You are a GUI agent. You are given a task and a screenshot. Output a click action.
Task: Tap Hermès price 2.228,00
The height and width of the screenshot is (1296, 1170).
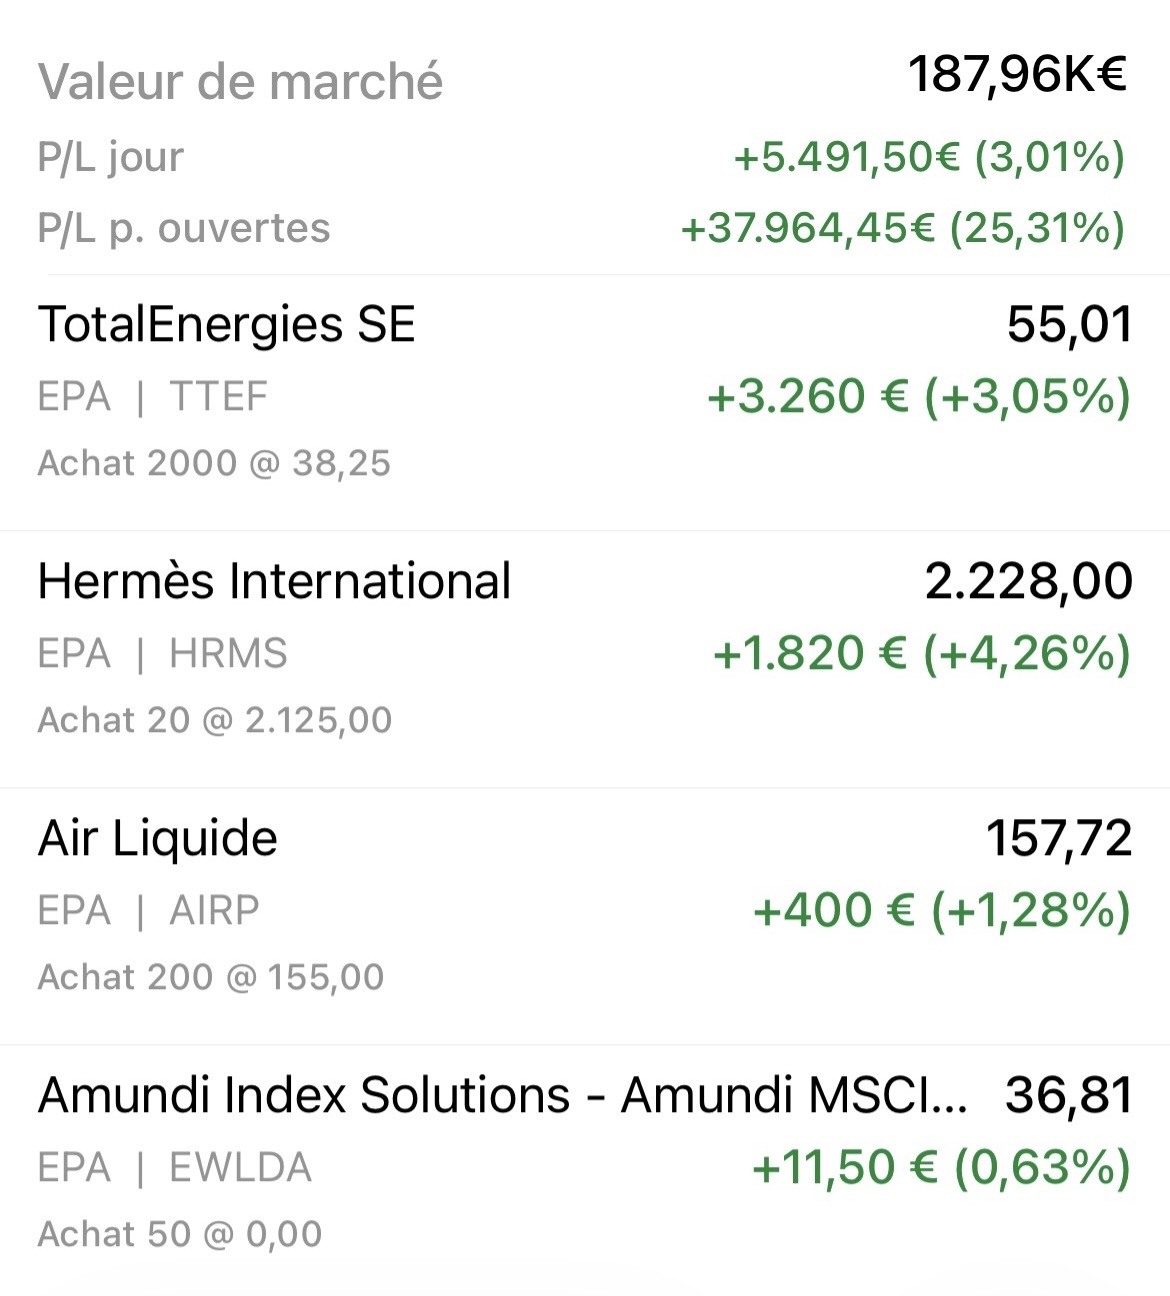click(1028, 582)
